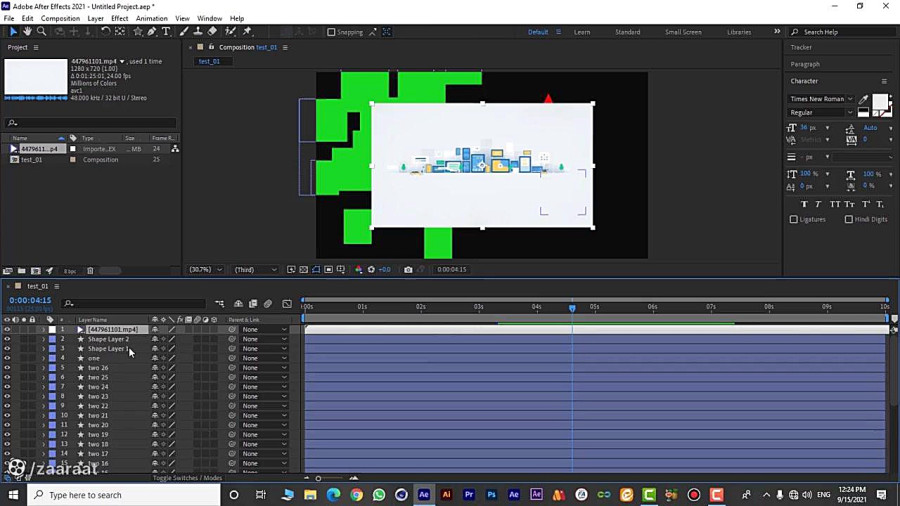This screenshot has width=900, height=506.
Task: Click the eyedropper in Character panel
Action: pos(864,99)
